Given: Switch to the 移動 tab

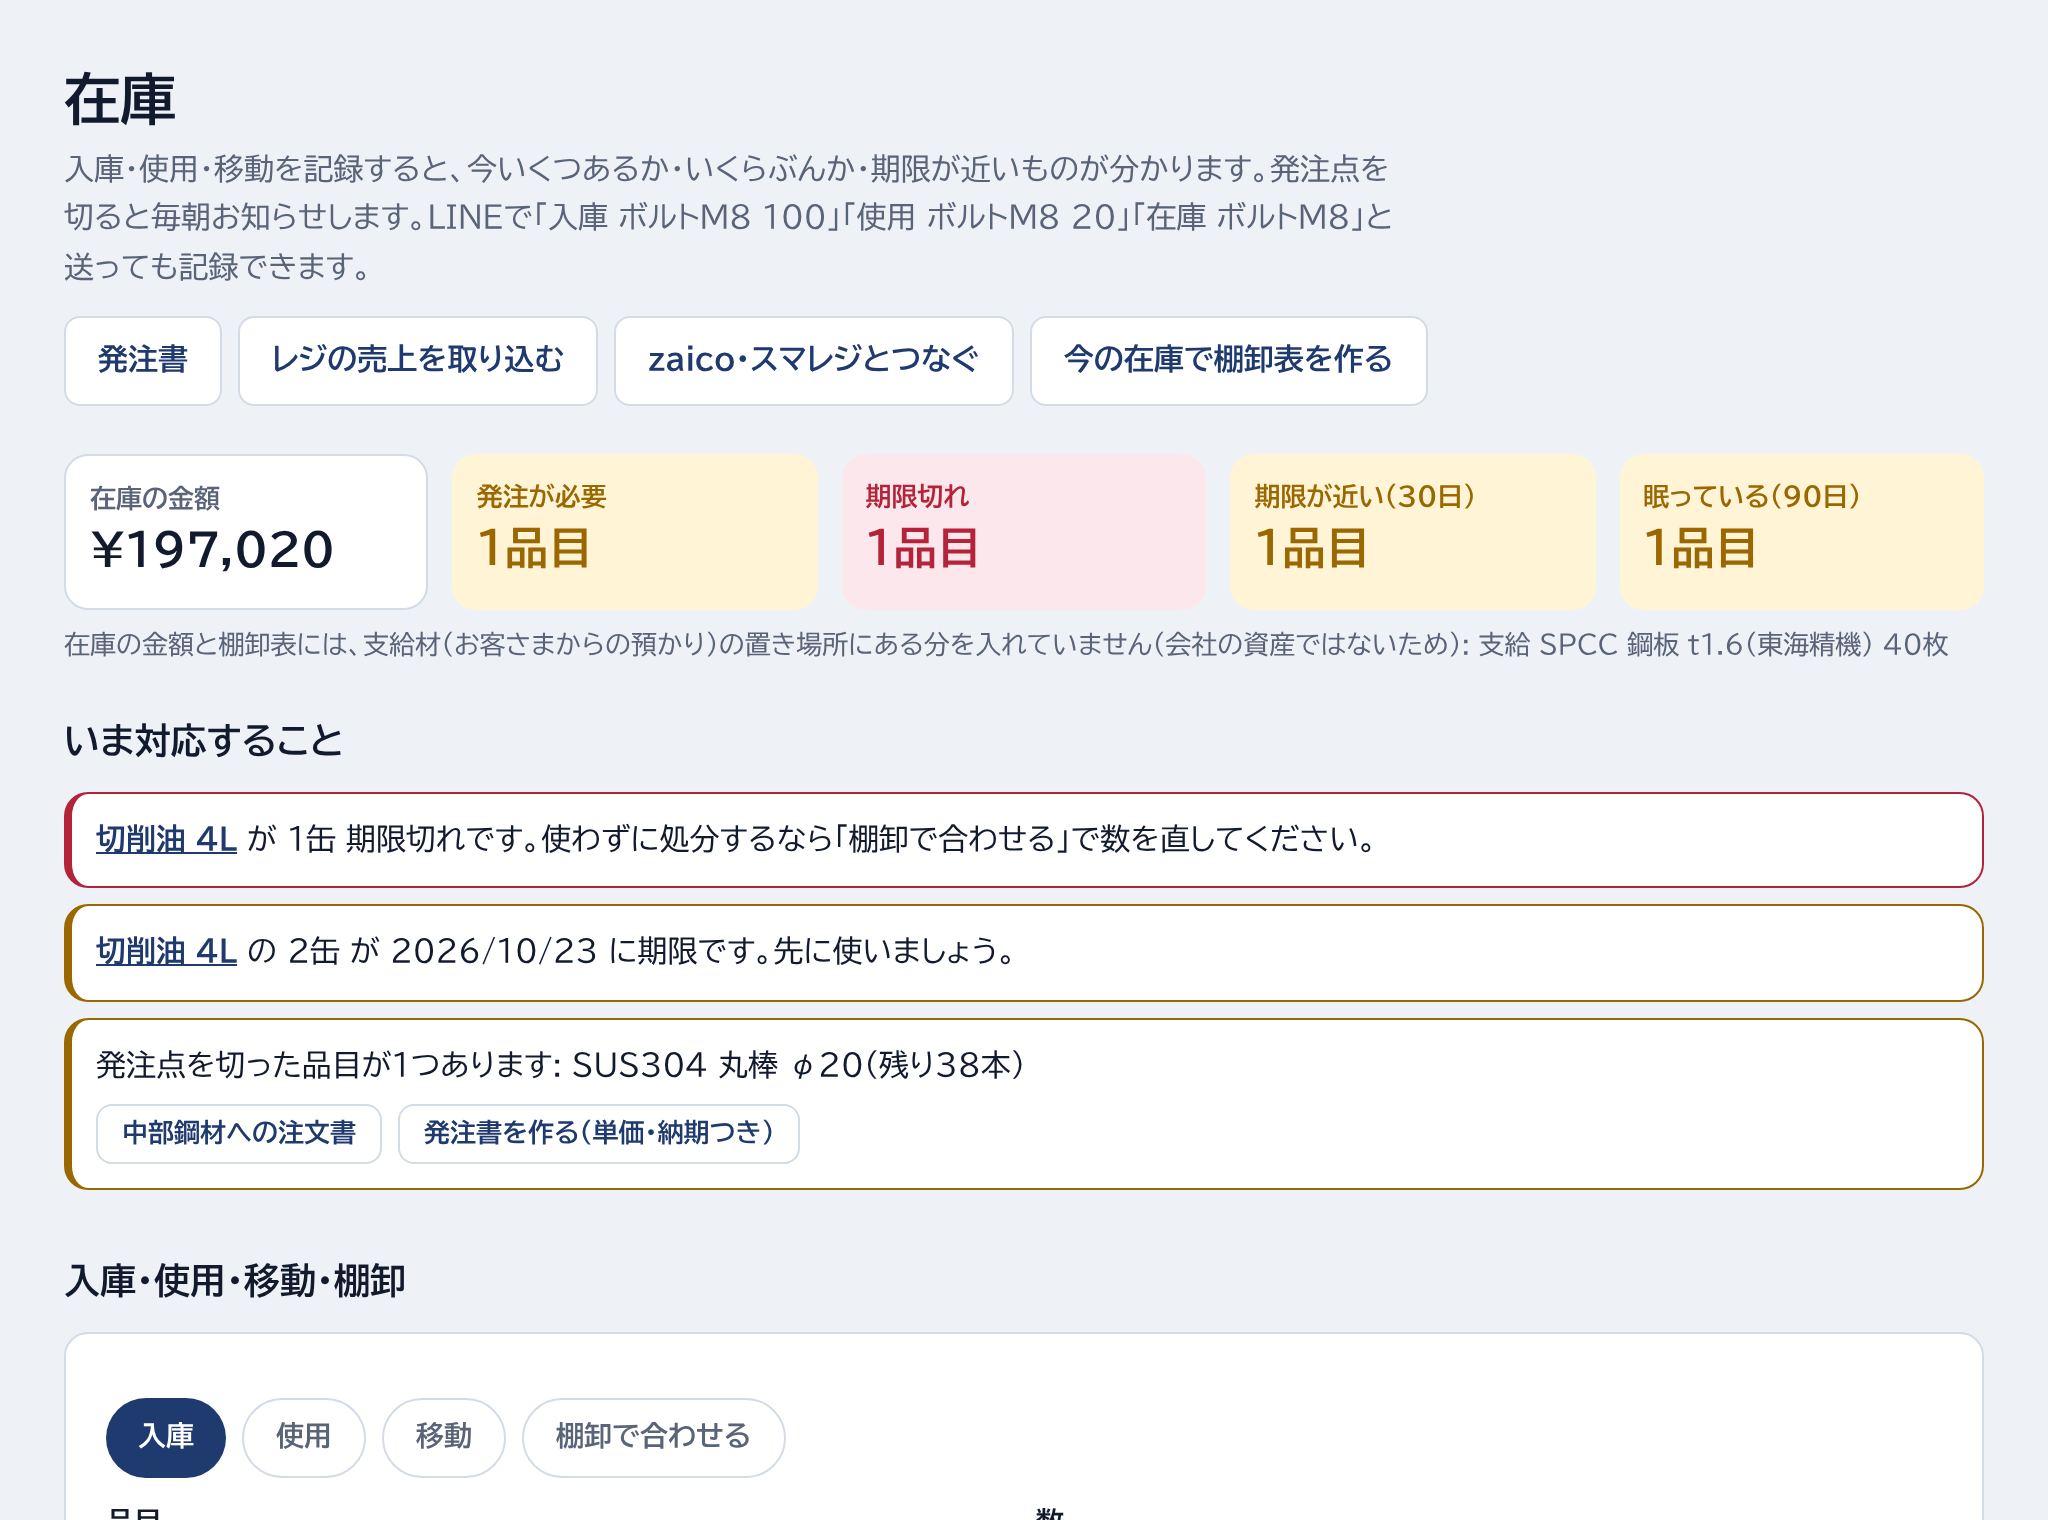Looking at the screenshot, I should click(x=444, y=1437).
